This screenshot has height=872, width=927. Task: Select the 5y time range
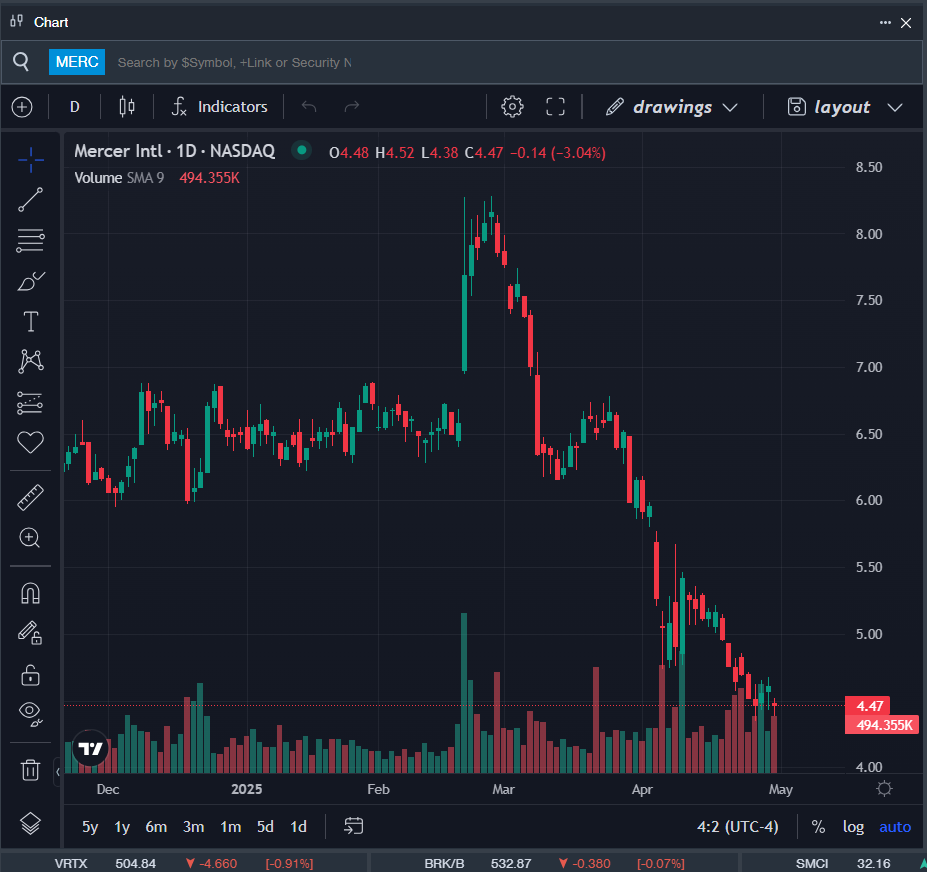pyautogui.click(x=90, y=826)
